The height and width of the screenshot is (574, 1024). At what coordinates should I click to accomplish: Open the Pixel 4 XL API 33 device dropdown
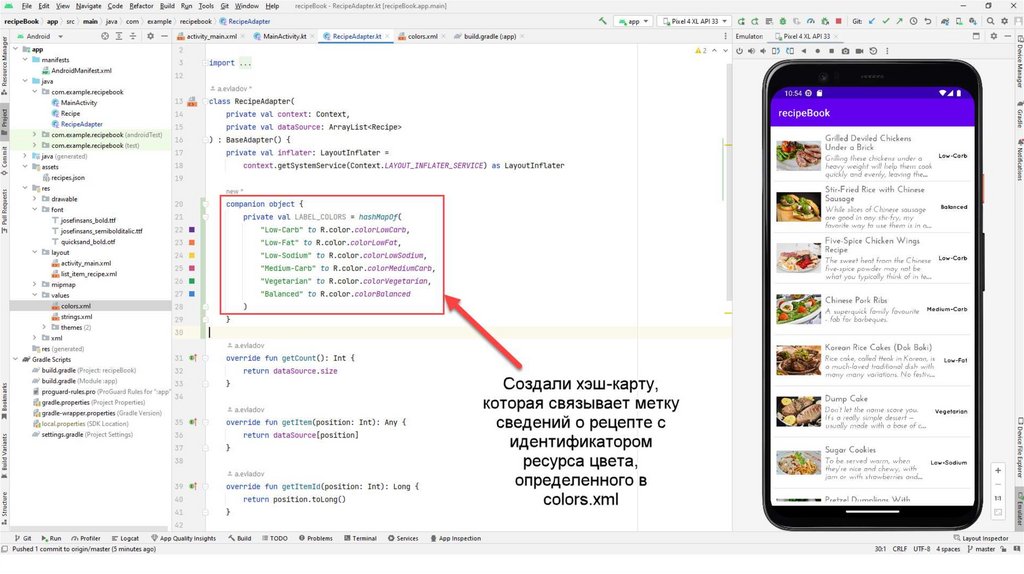(x=693, y=20)
